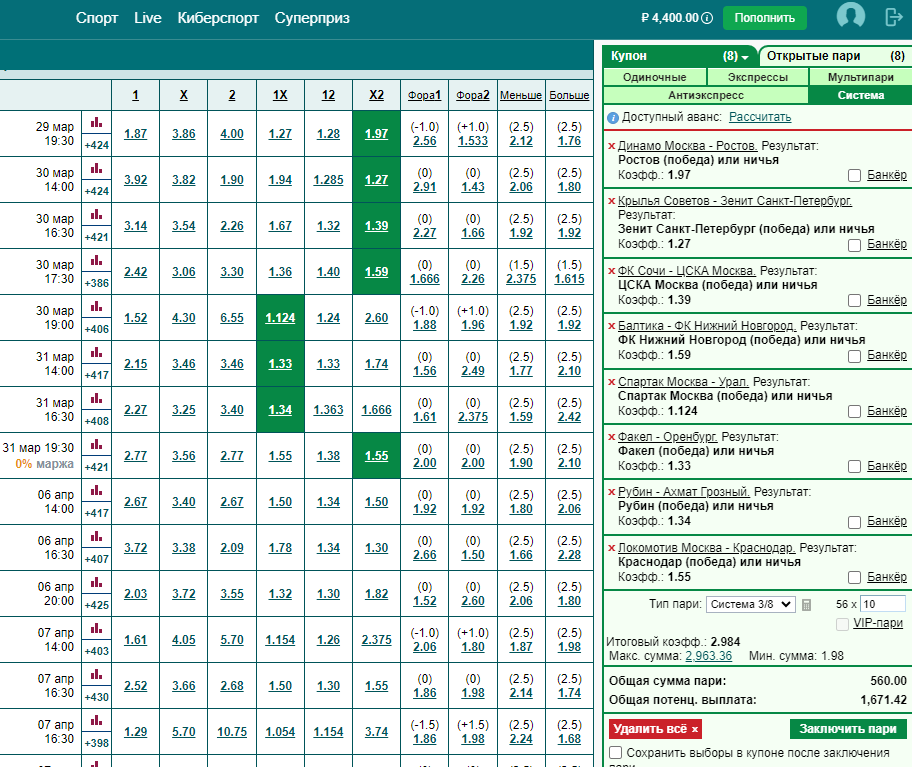Remove Крылья Советов - Зенит selection with red X
The width and height of the screenshot is (912, 767).
pos(611,201)
